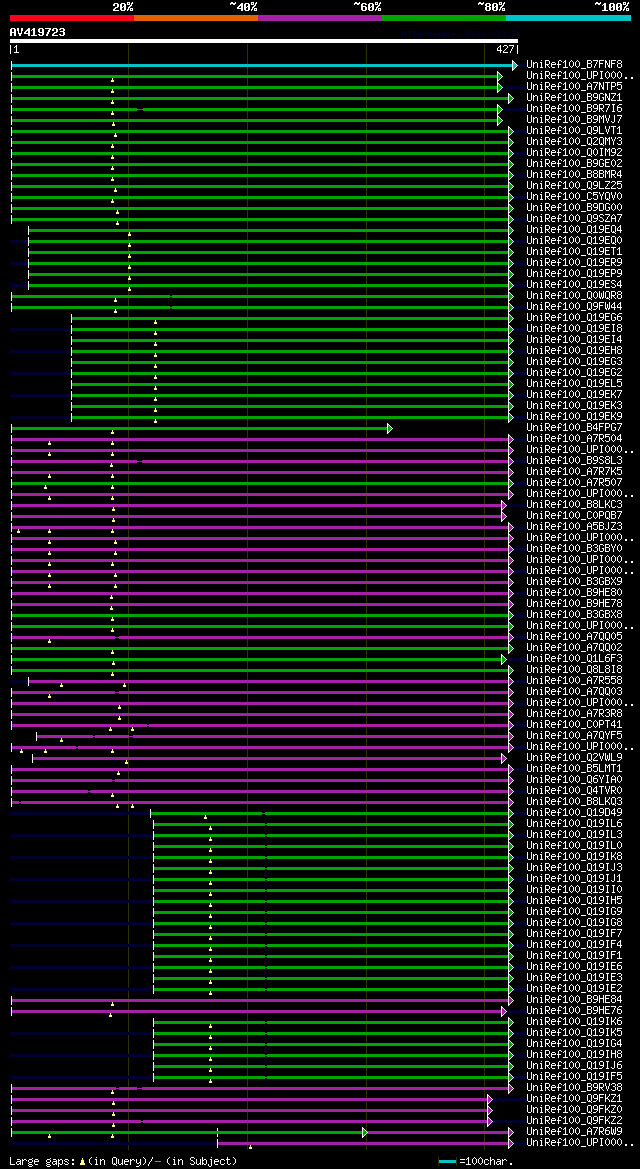The width and height of the screenshot is (640, 1169).
Task: Select the UniRef100_Q0IM92 label
Action: pos(574,153)
